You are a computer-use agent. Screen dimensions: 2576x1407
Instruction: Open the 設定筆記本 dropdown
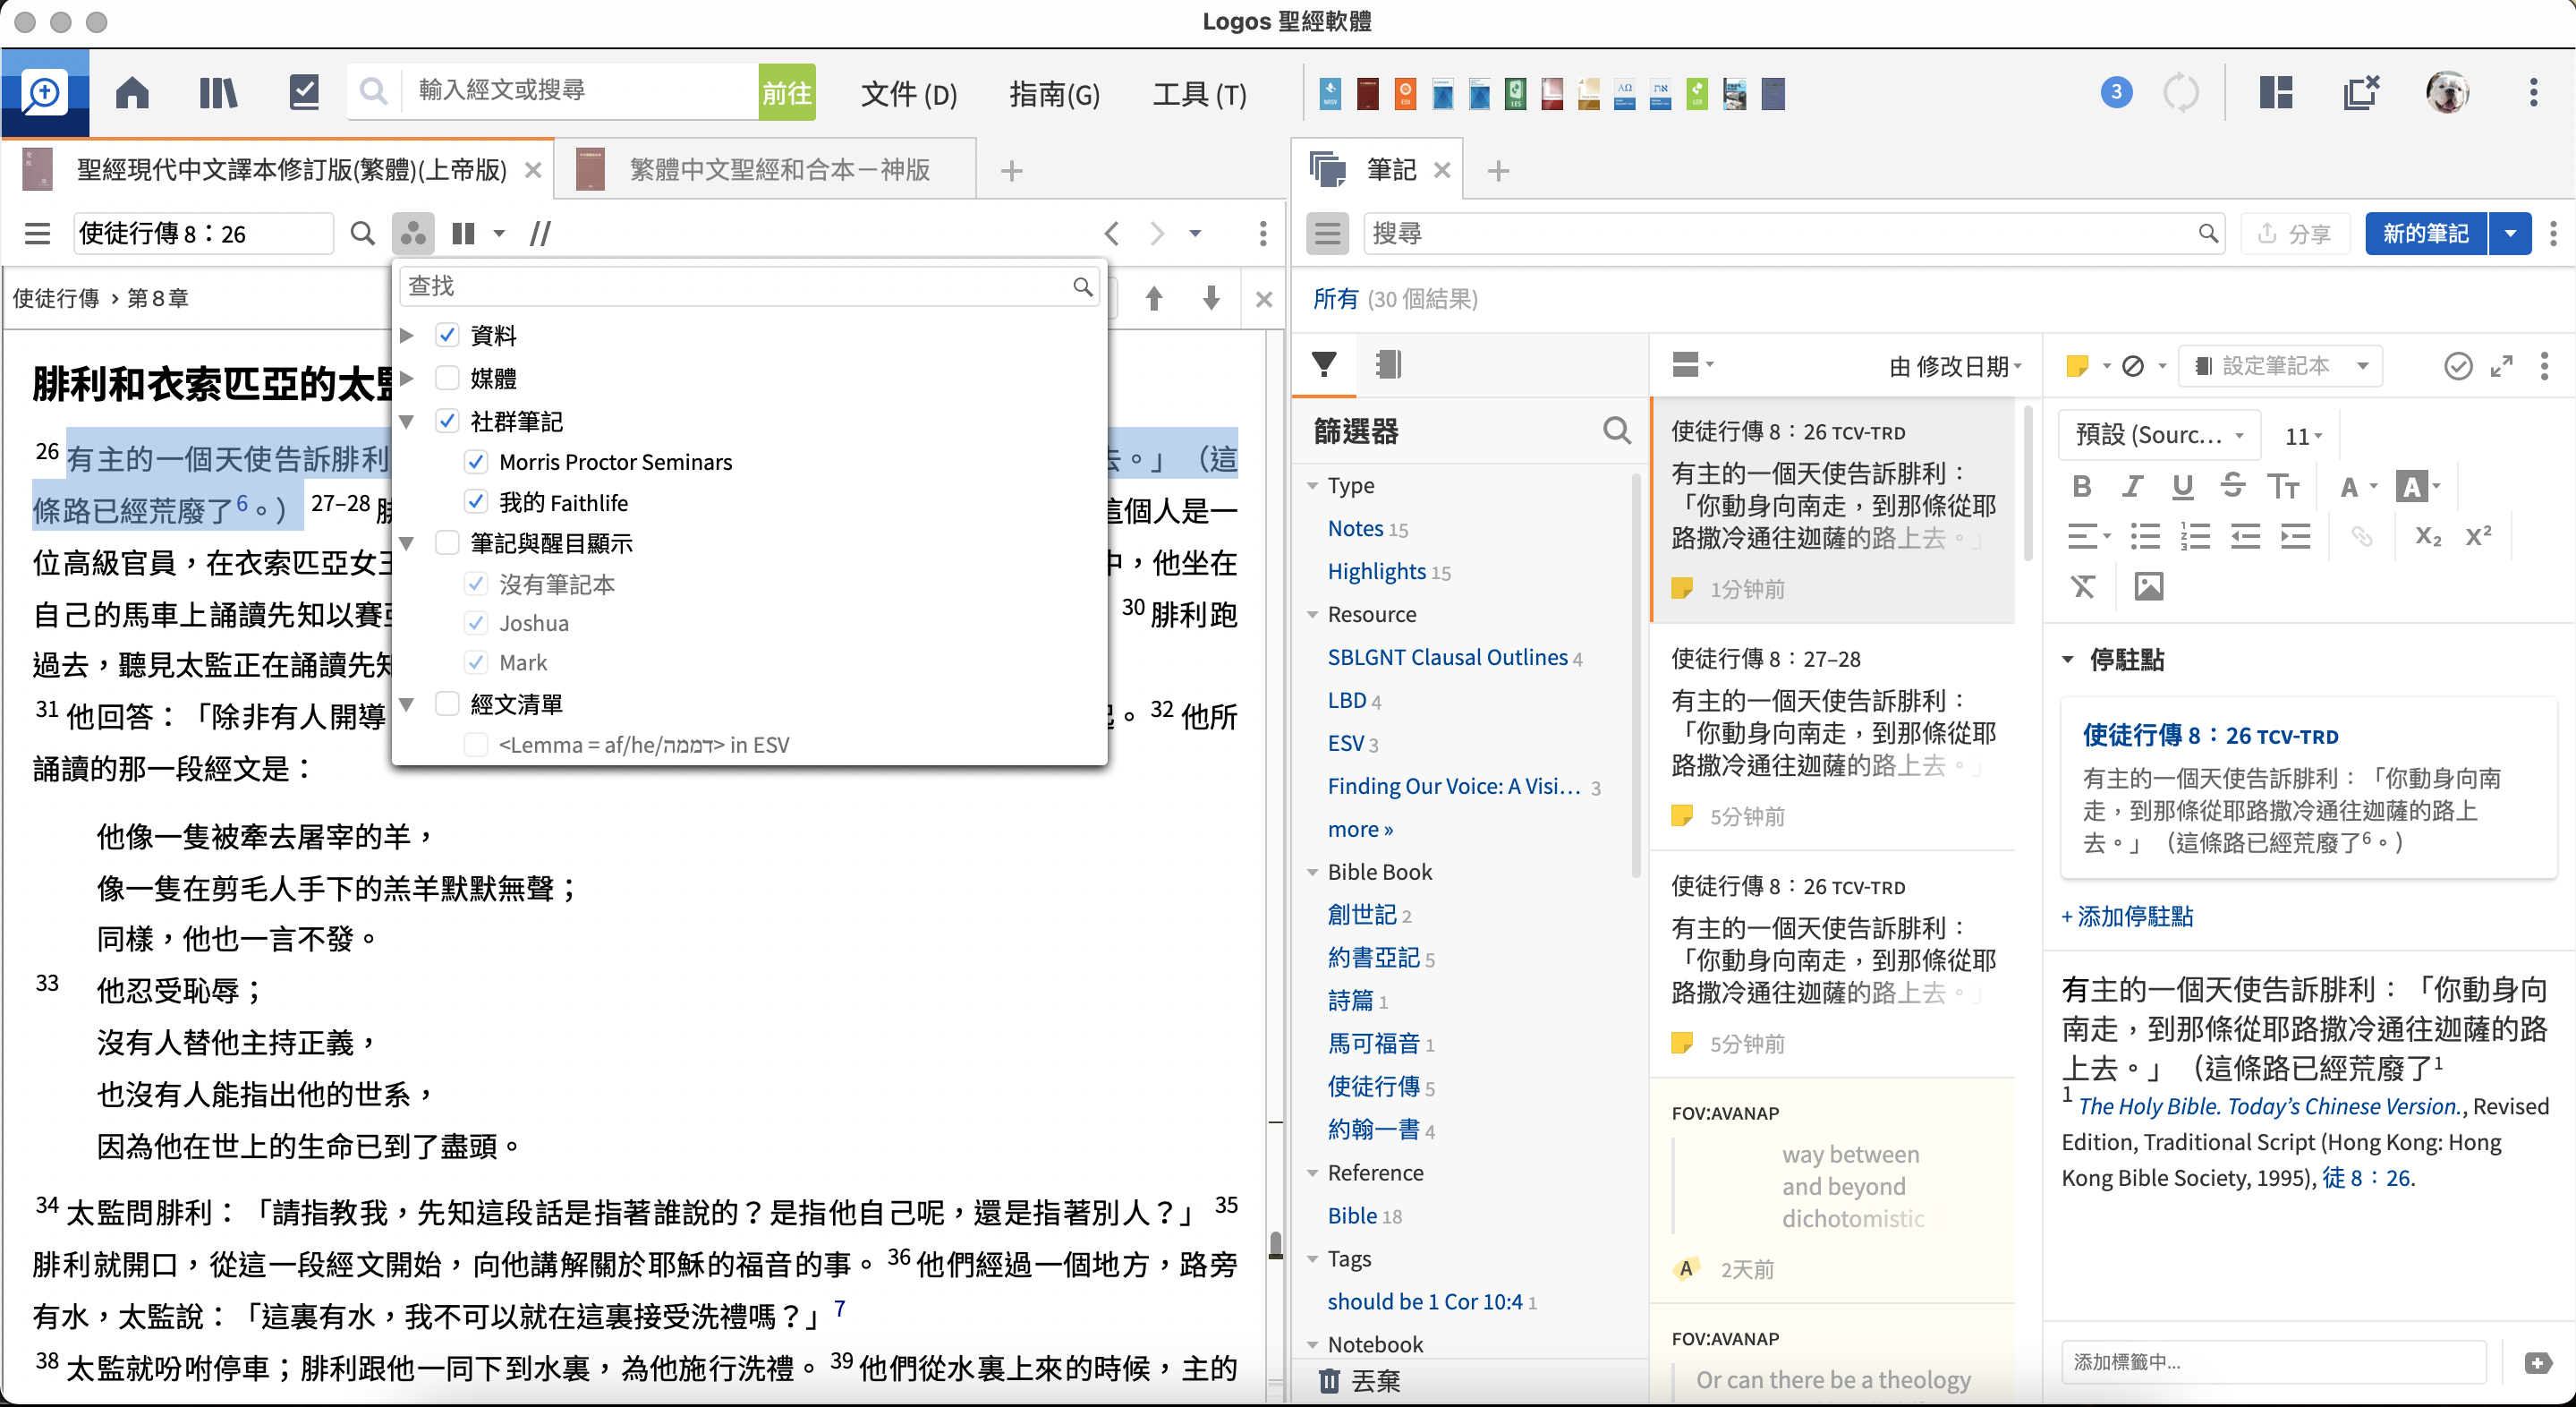click(2282, 366)
